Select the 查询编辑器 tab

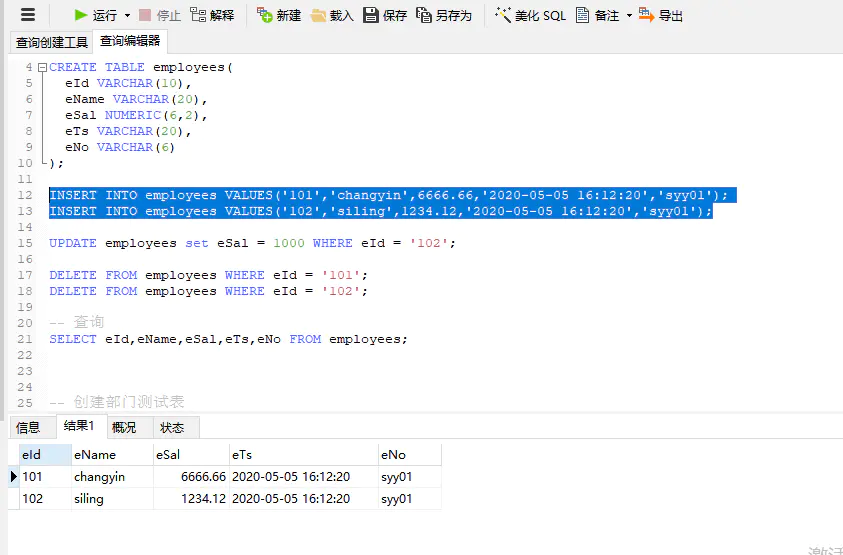click(x=130, y=41)
